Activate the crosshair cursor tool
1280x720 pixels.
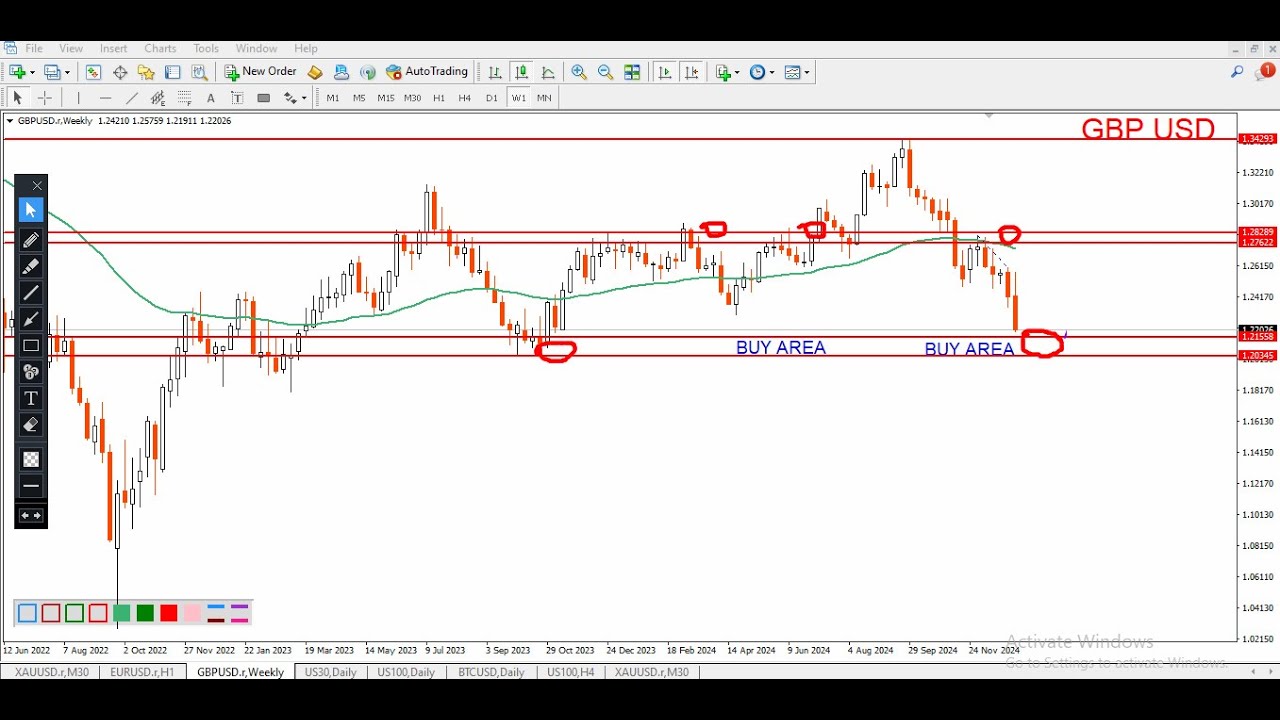(44, 98)
